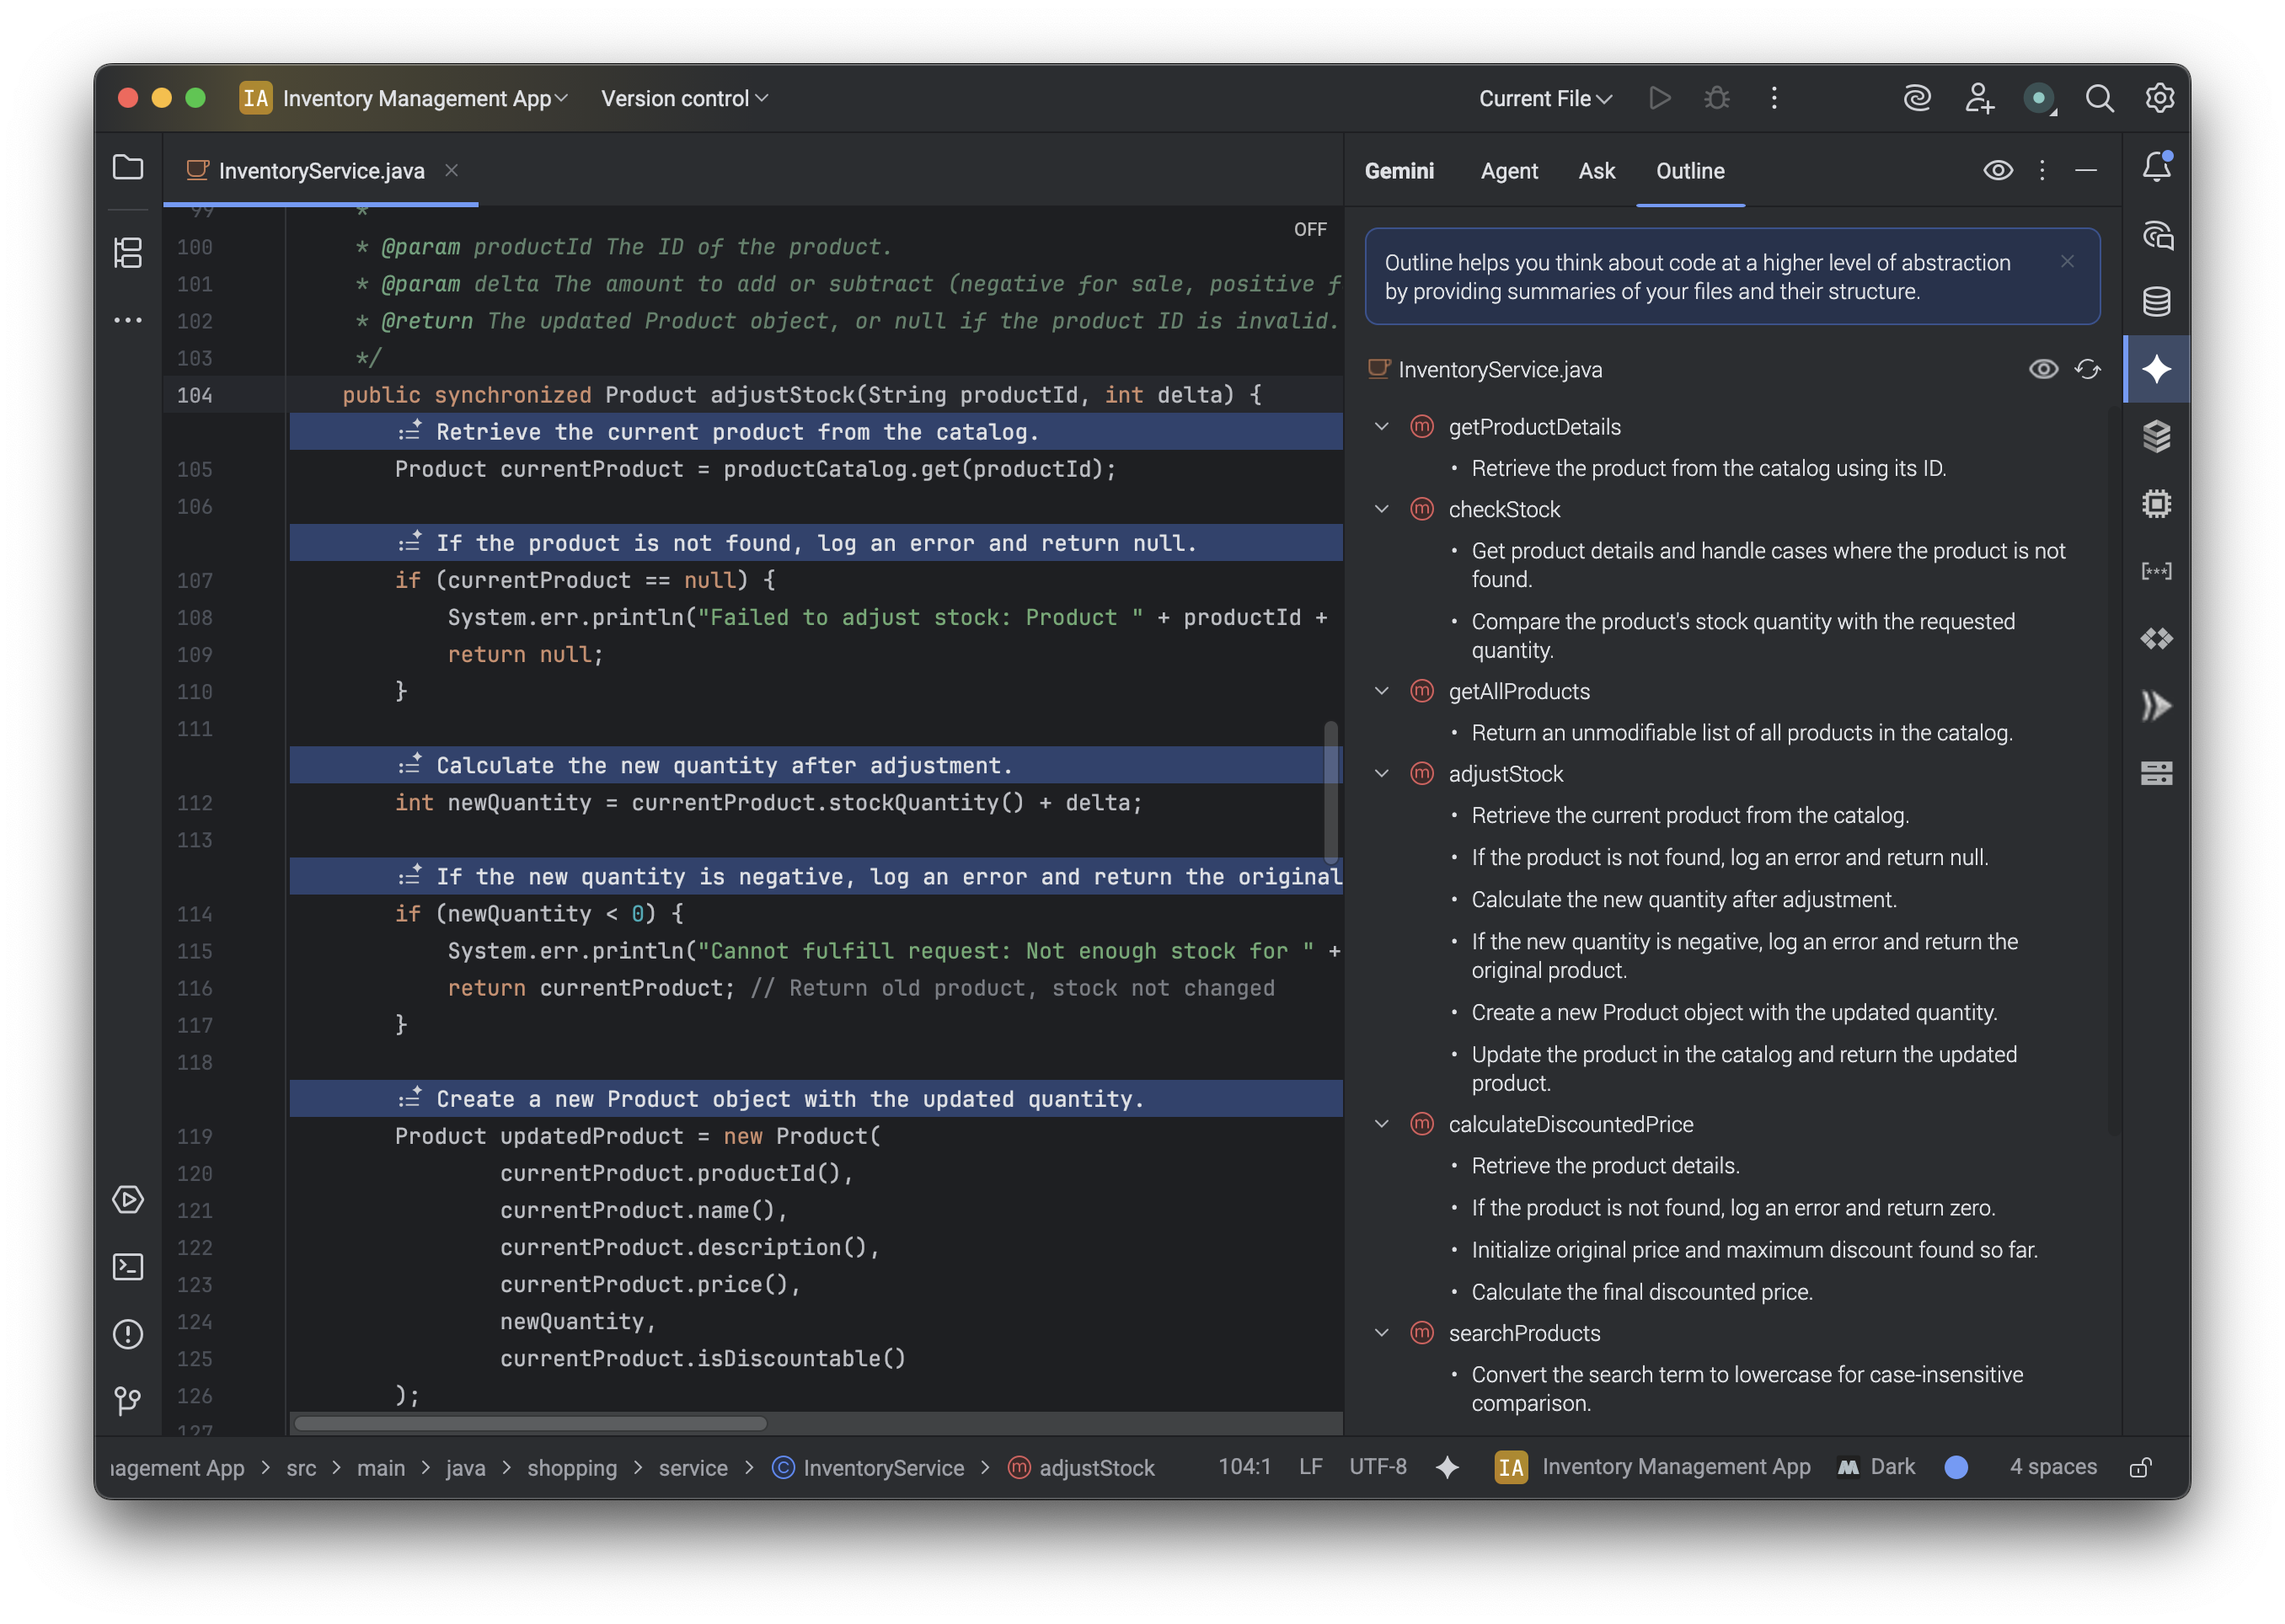Viewport: 2285px width, 1624px height.
Task: Collapse the adjustStock outline section
Action: click(x=1381, y=773)
